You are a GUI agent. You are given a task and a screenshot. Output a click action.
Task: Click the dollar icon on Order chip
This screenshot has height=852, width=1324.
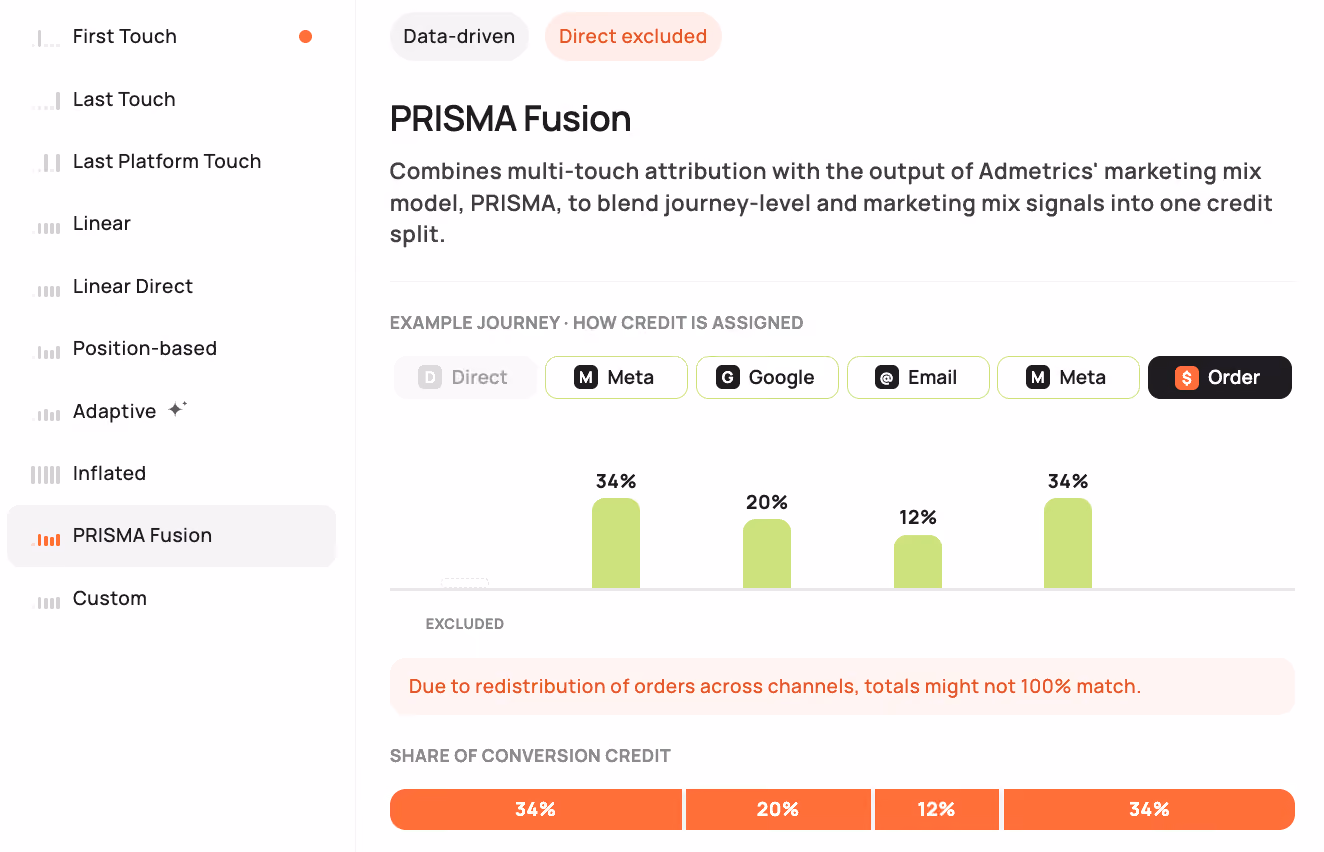click(1187, 378)
